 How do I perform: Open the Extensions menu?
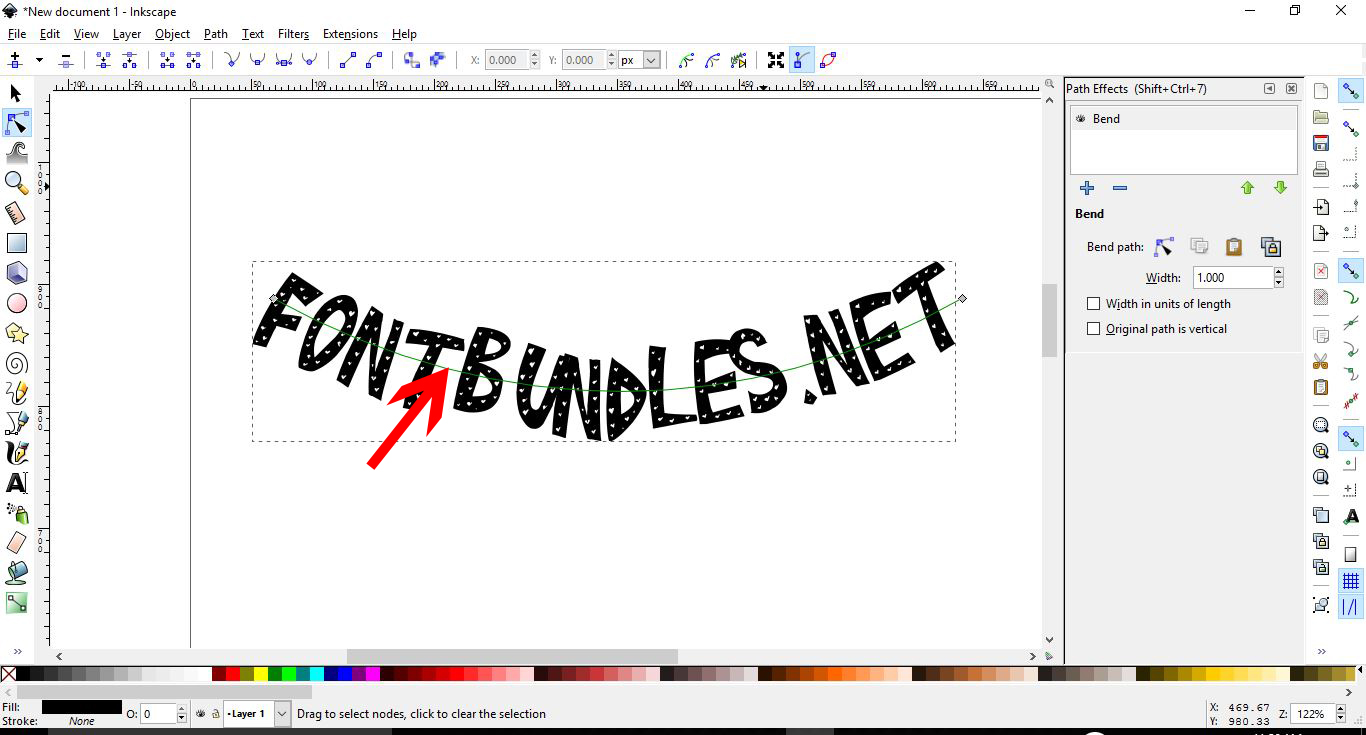click(x=350, y=33)
